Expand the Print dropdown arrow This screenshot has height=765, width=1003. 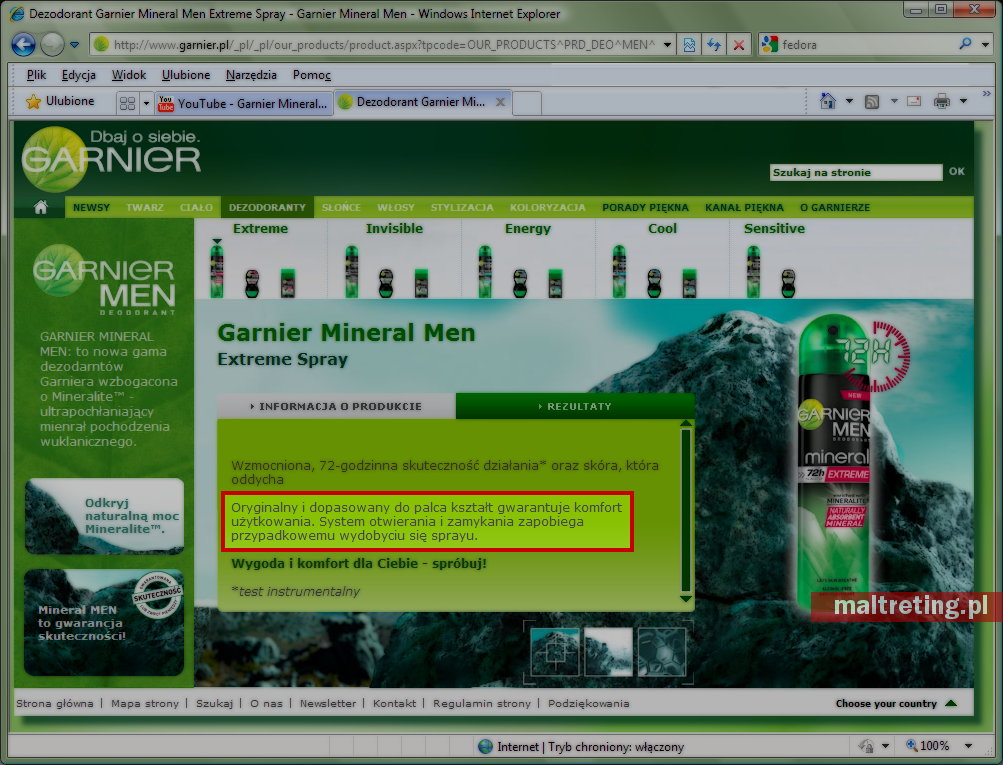point(963,101)
